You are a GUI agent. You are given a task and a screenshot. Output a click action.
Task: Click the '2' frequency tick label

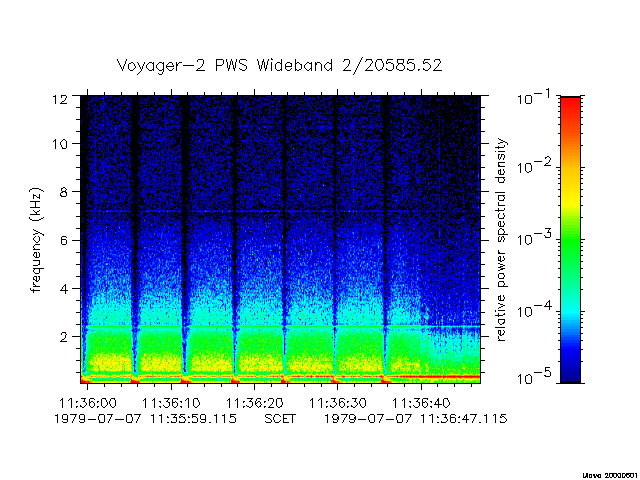tap(63, 337)
